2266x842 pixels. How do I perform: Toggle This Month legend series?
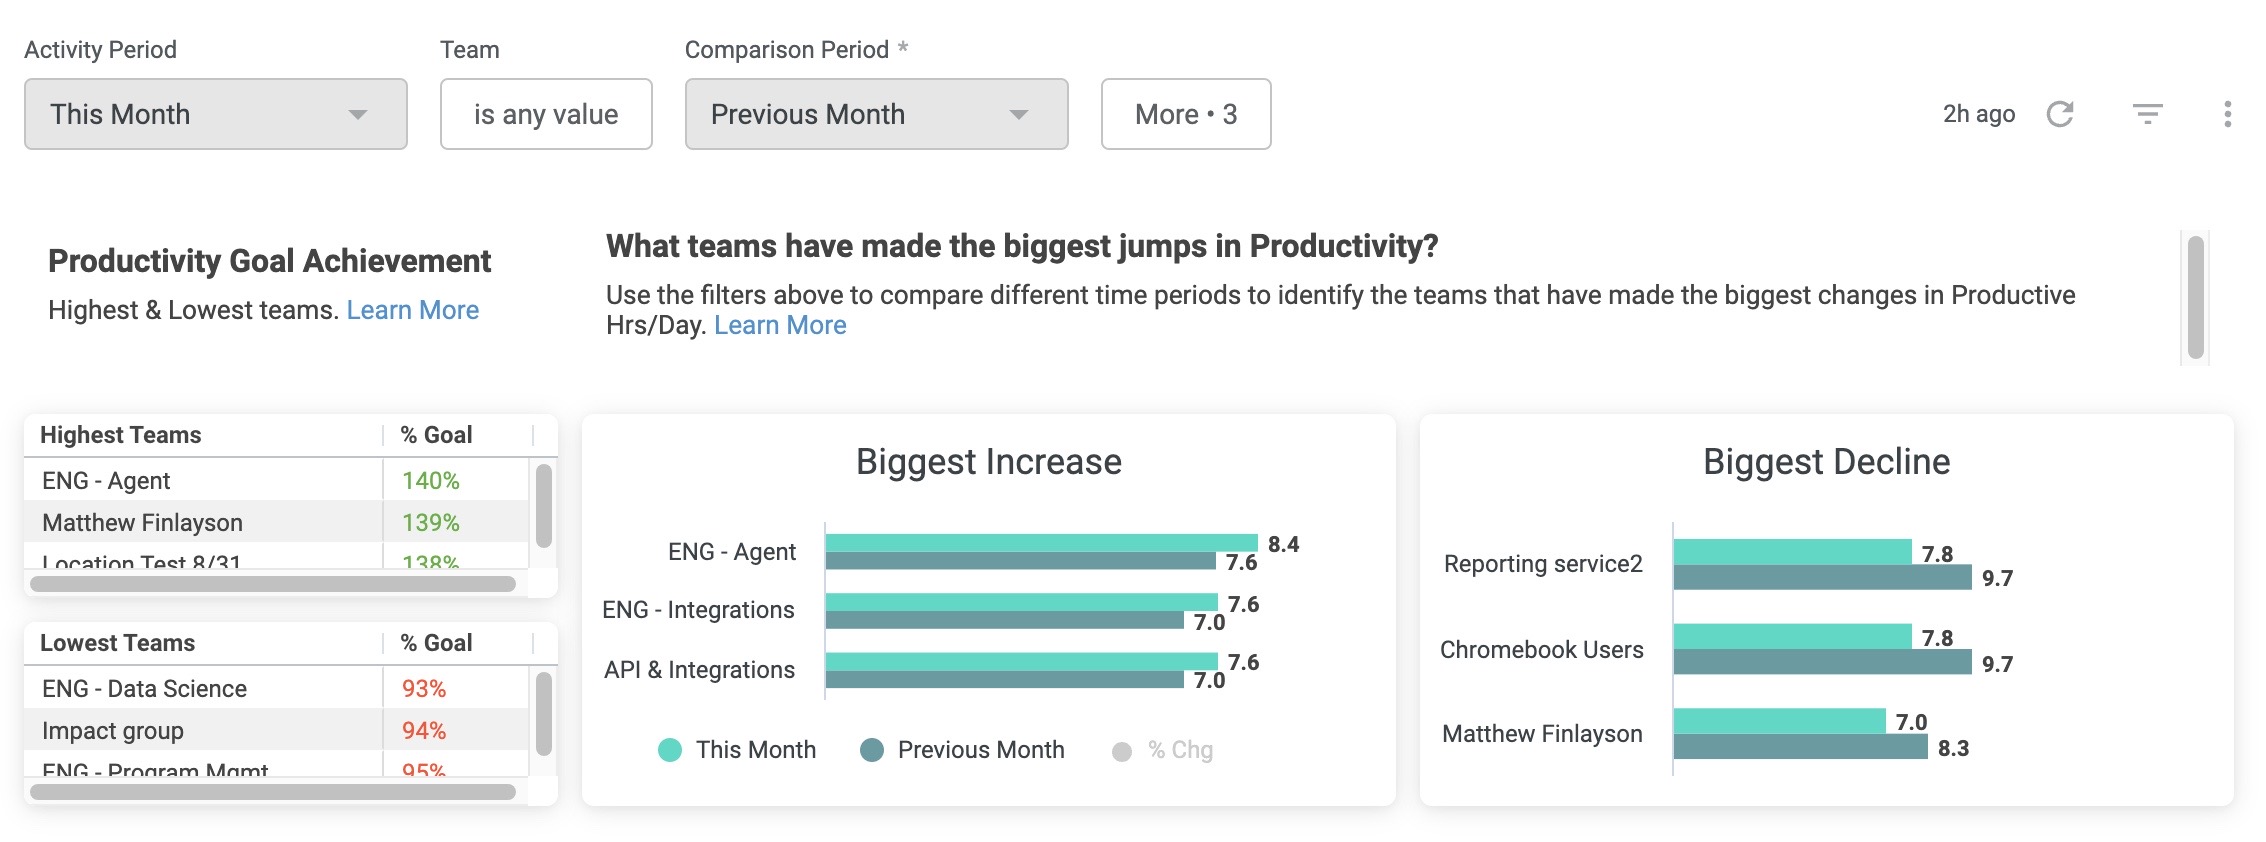tap(738, 750)
